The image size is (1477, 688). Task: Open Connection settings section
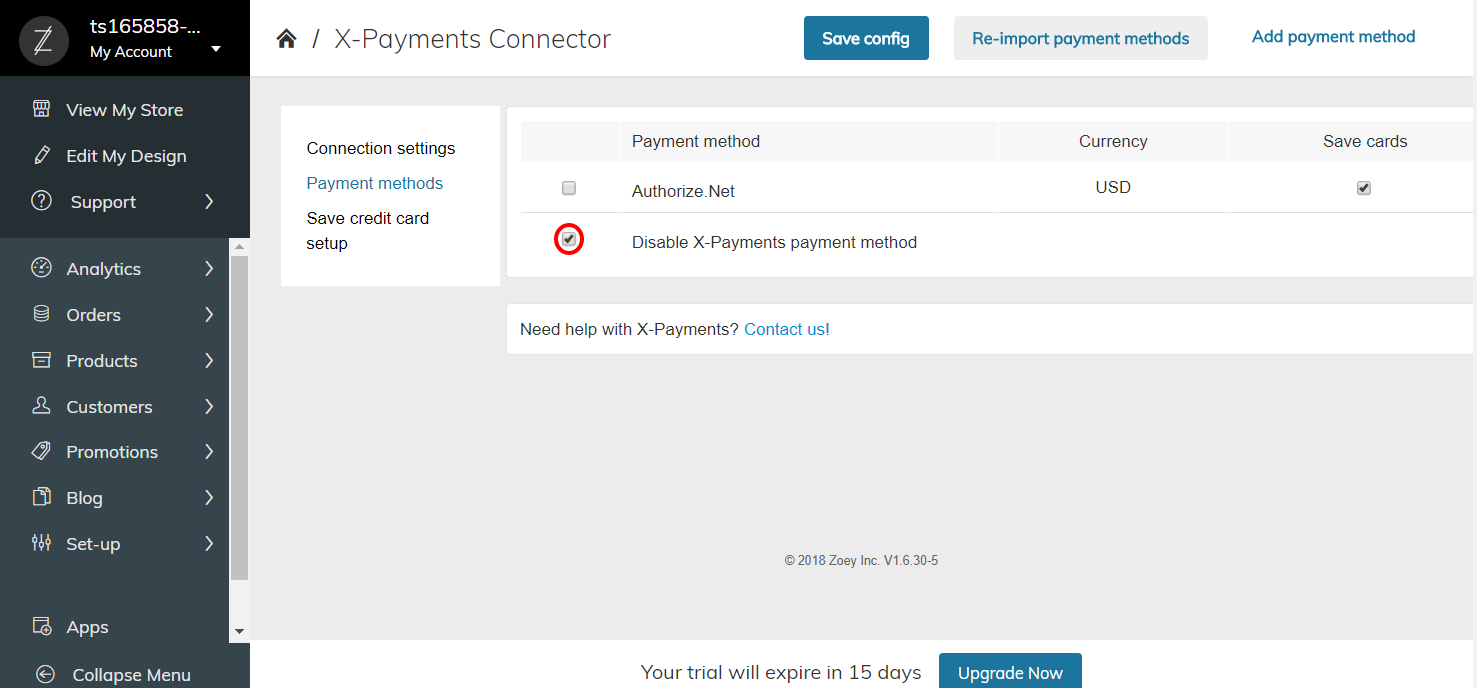(x=381, y=148)
